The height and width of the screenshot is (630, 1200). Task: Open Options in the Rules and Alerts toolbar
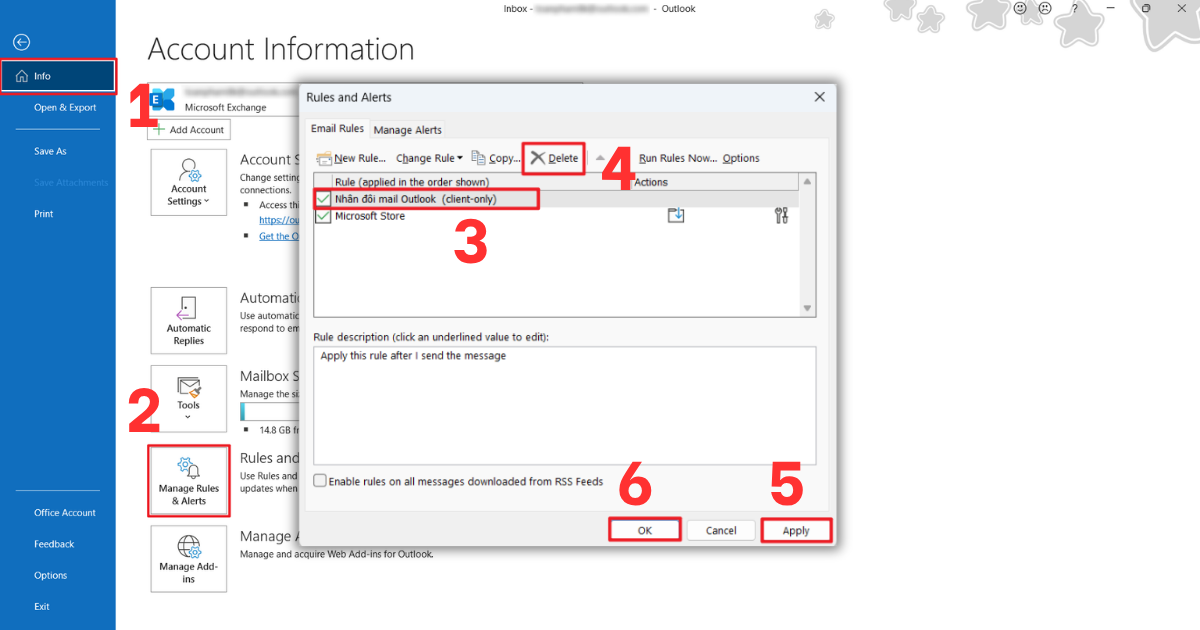tap(741, 158)
